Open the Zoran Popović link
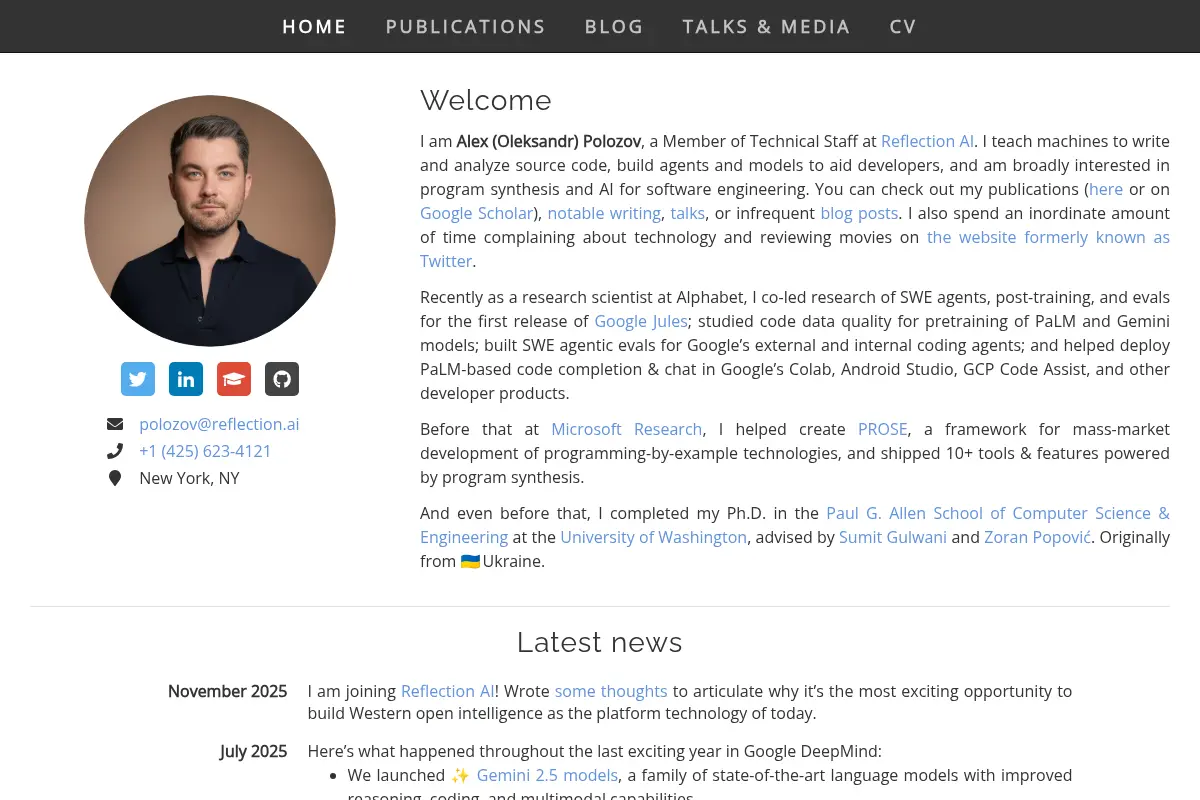1200x800 pixels. (x=1038, y=537)
